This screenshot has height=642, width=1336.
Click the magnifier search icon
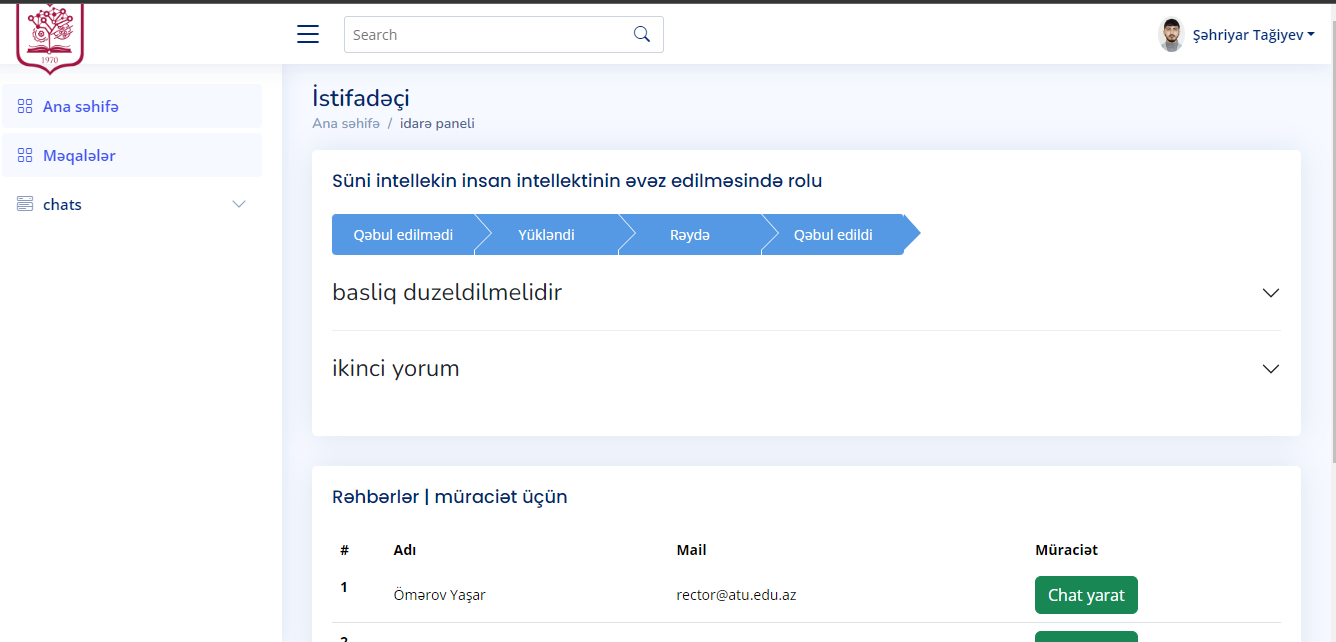point(642,34)
